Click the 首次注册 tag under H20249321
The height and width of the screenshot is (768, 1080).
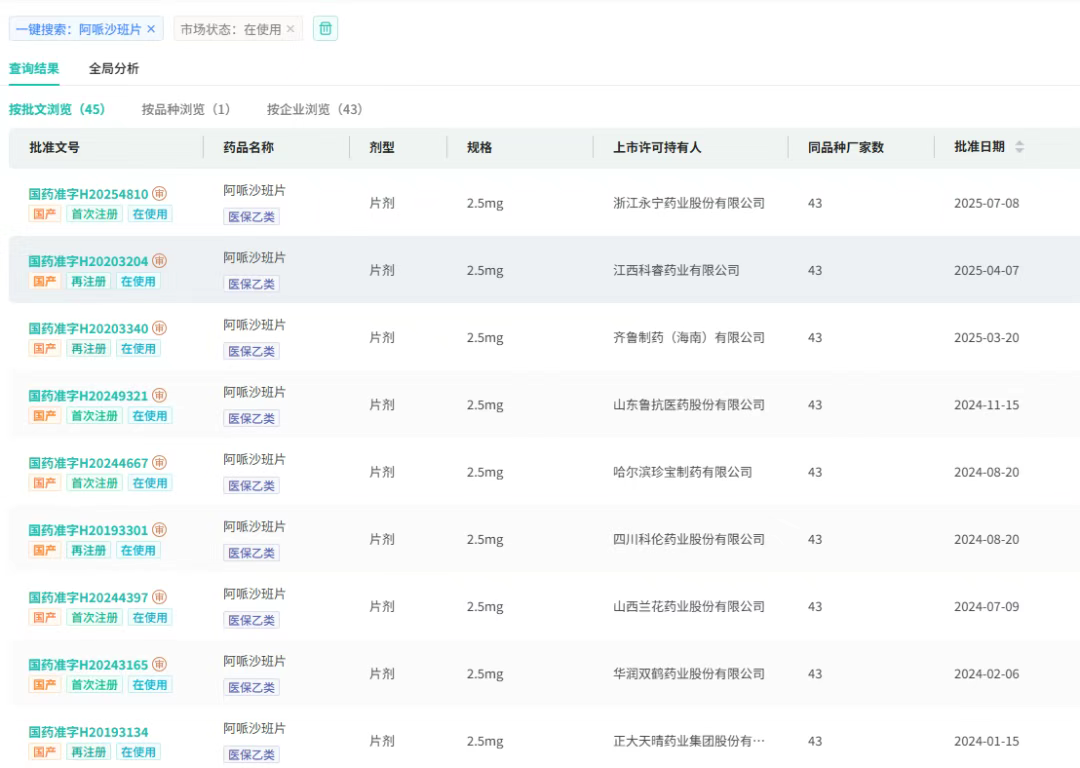[x=93, y=416]
